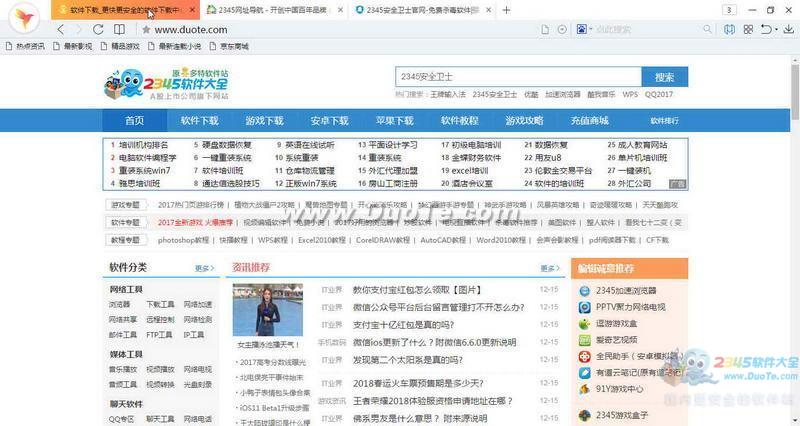
Task: Select the 软件下载 active orange tab
Action: pos(124,10)
